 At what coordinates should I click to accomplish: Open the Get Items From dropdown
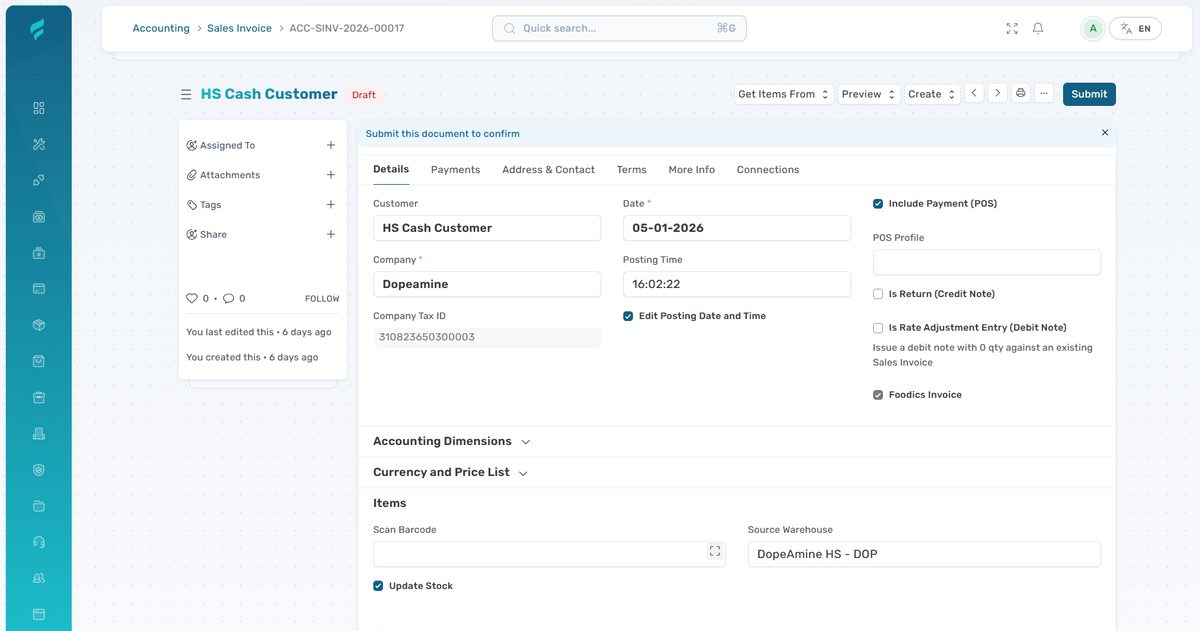782,93
